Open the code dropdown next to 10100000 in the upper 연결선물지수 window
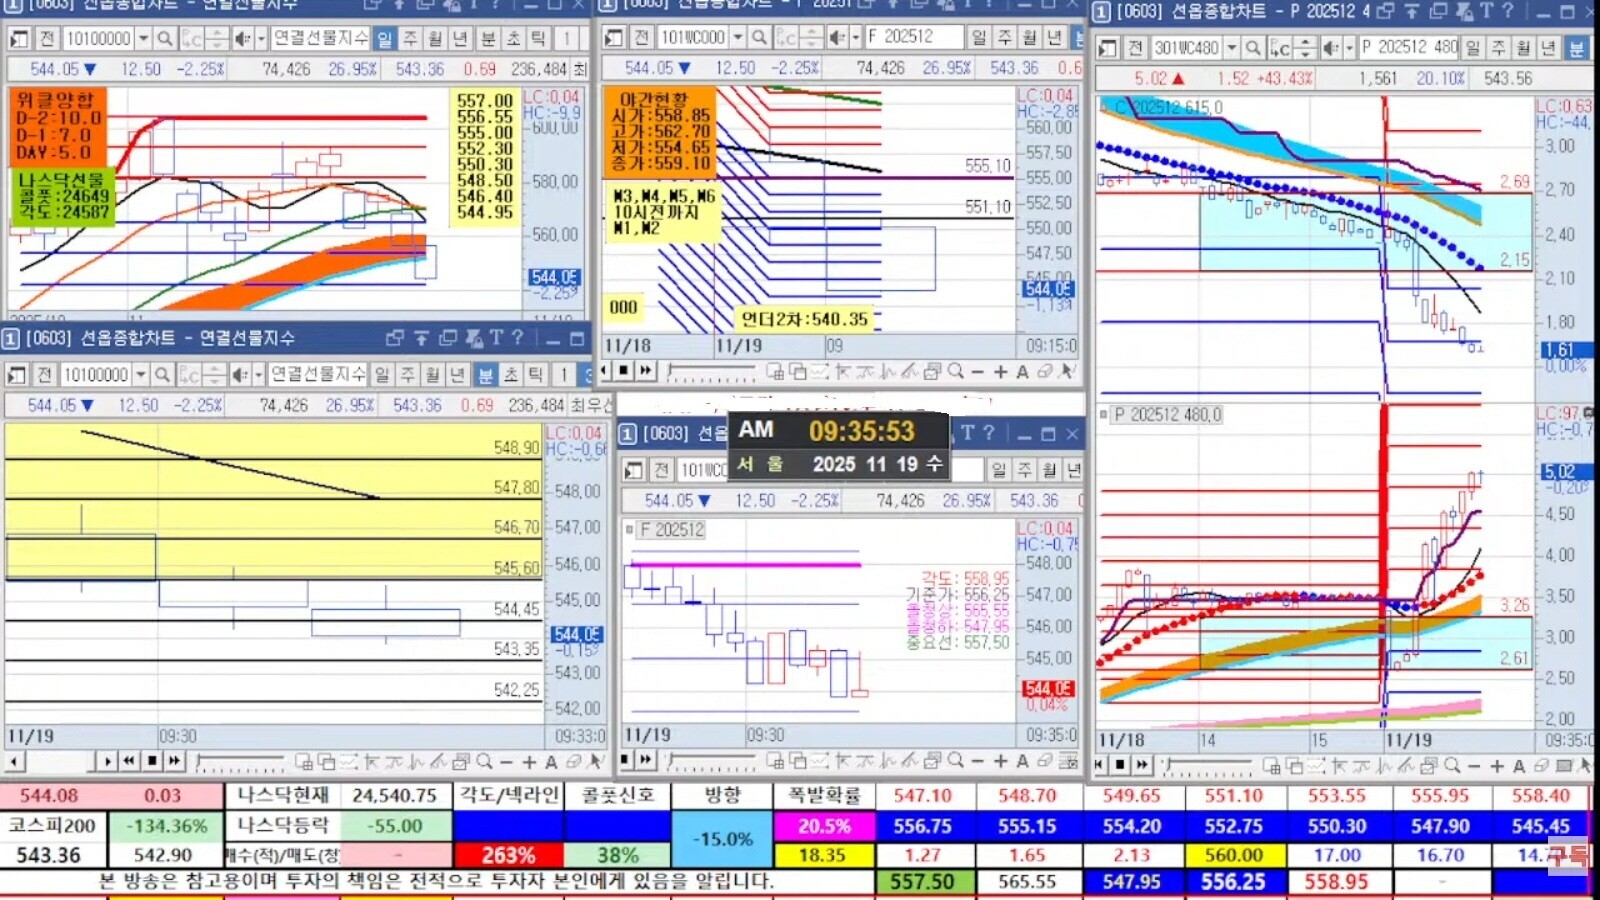The image size is (1600, 900). point(143,39)
